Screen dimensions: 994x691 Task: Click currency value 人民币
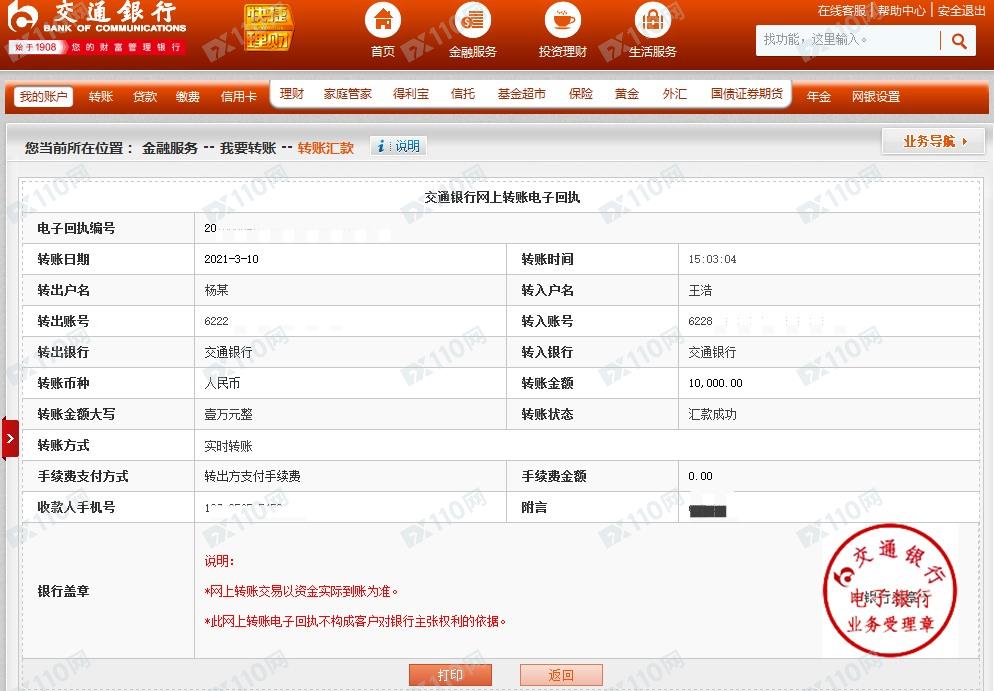tap(222, 384)
